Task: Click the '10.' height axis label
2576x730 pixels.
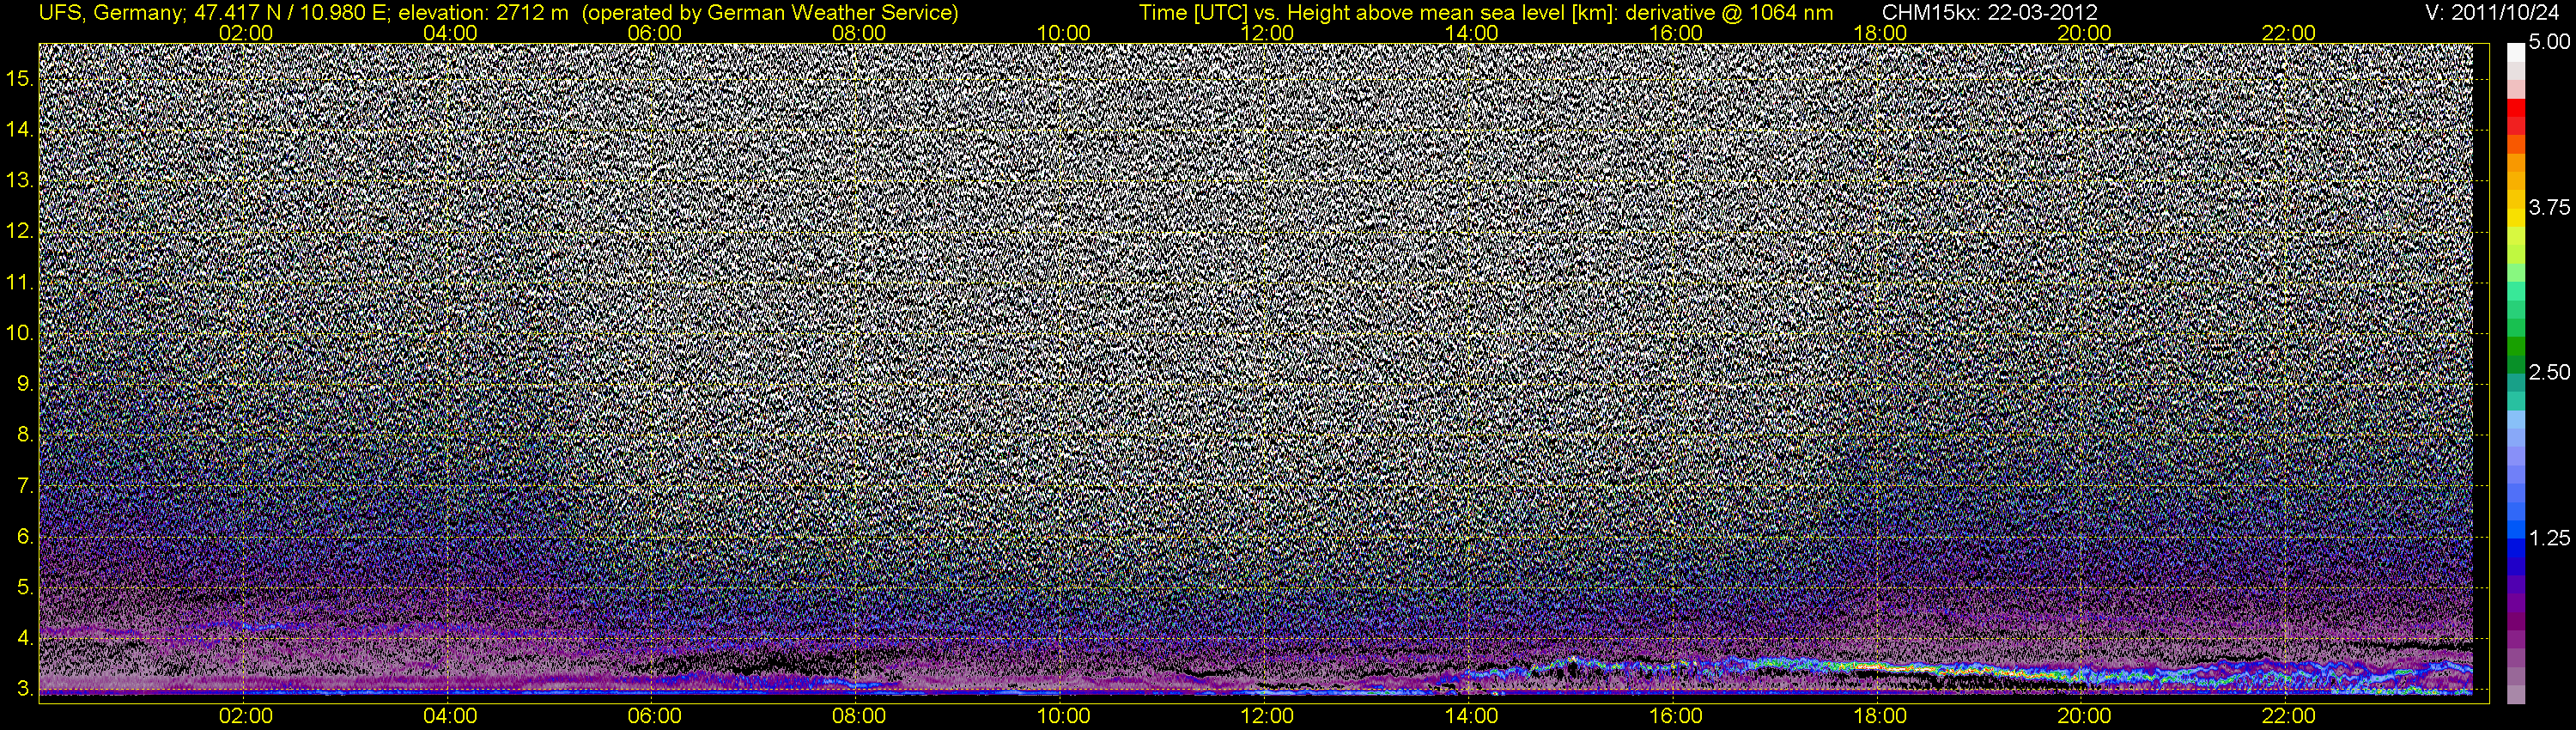Action: pos(20,333)
